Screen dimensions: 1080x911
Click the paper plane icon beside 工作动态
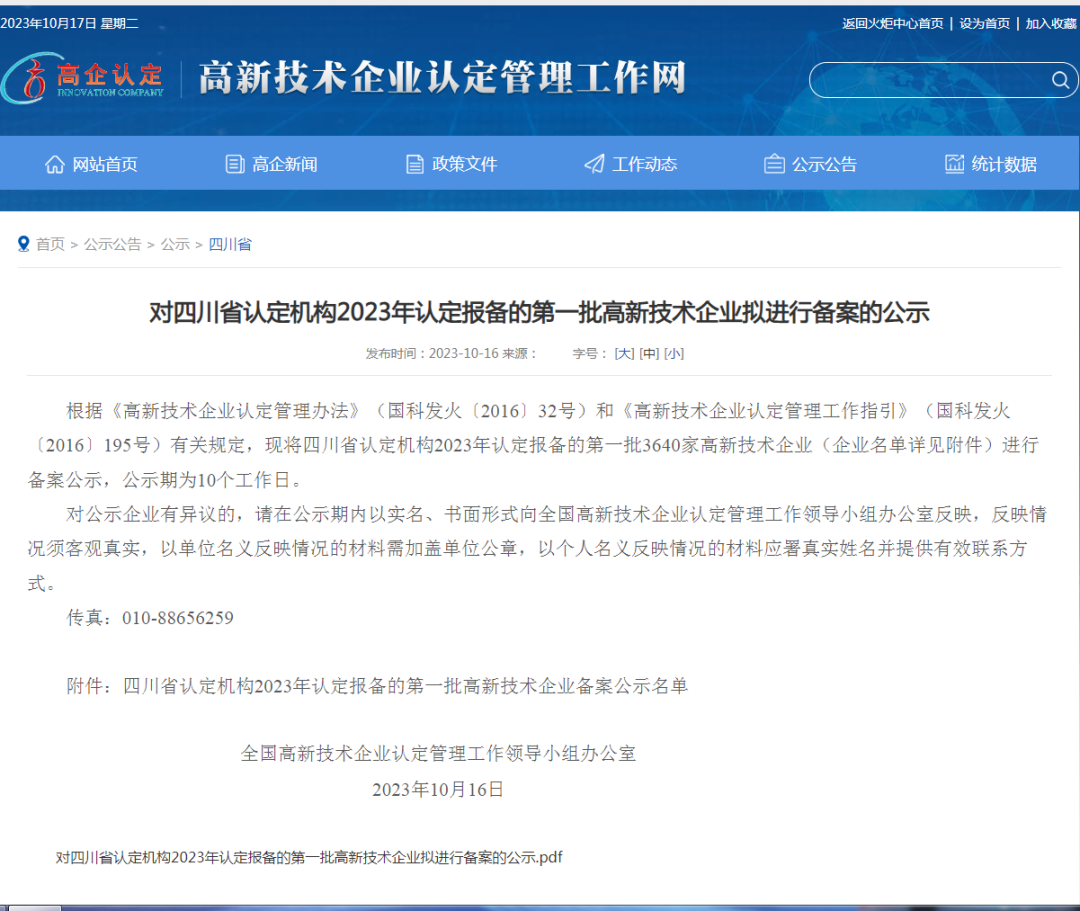(x=594, y=164)
